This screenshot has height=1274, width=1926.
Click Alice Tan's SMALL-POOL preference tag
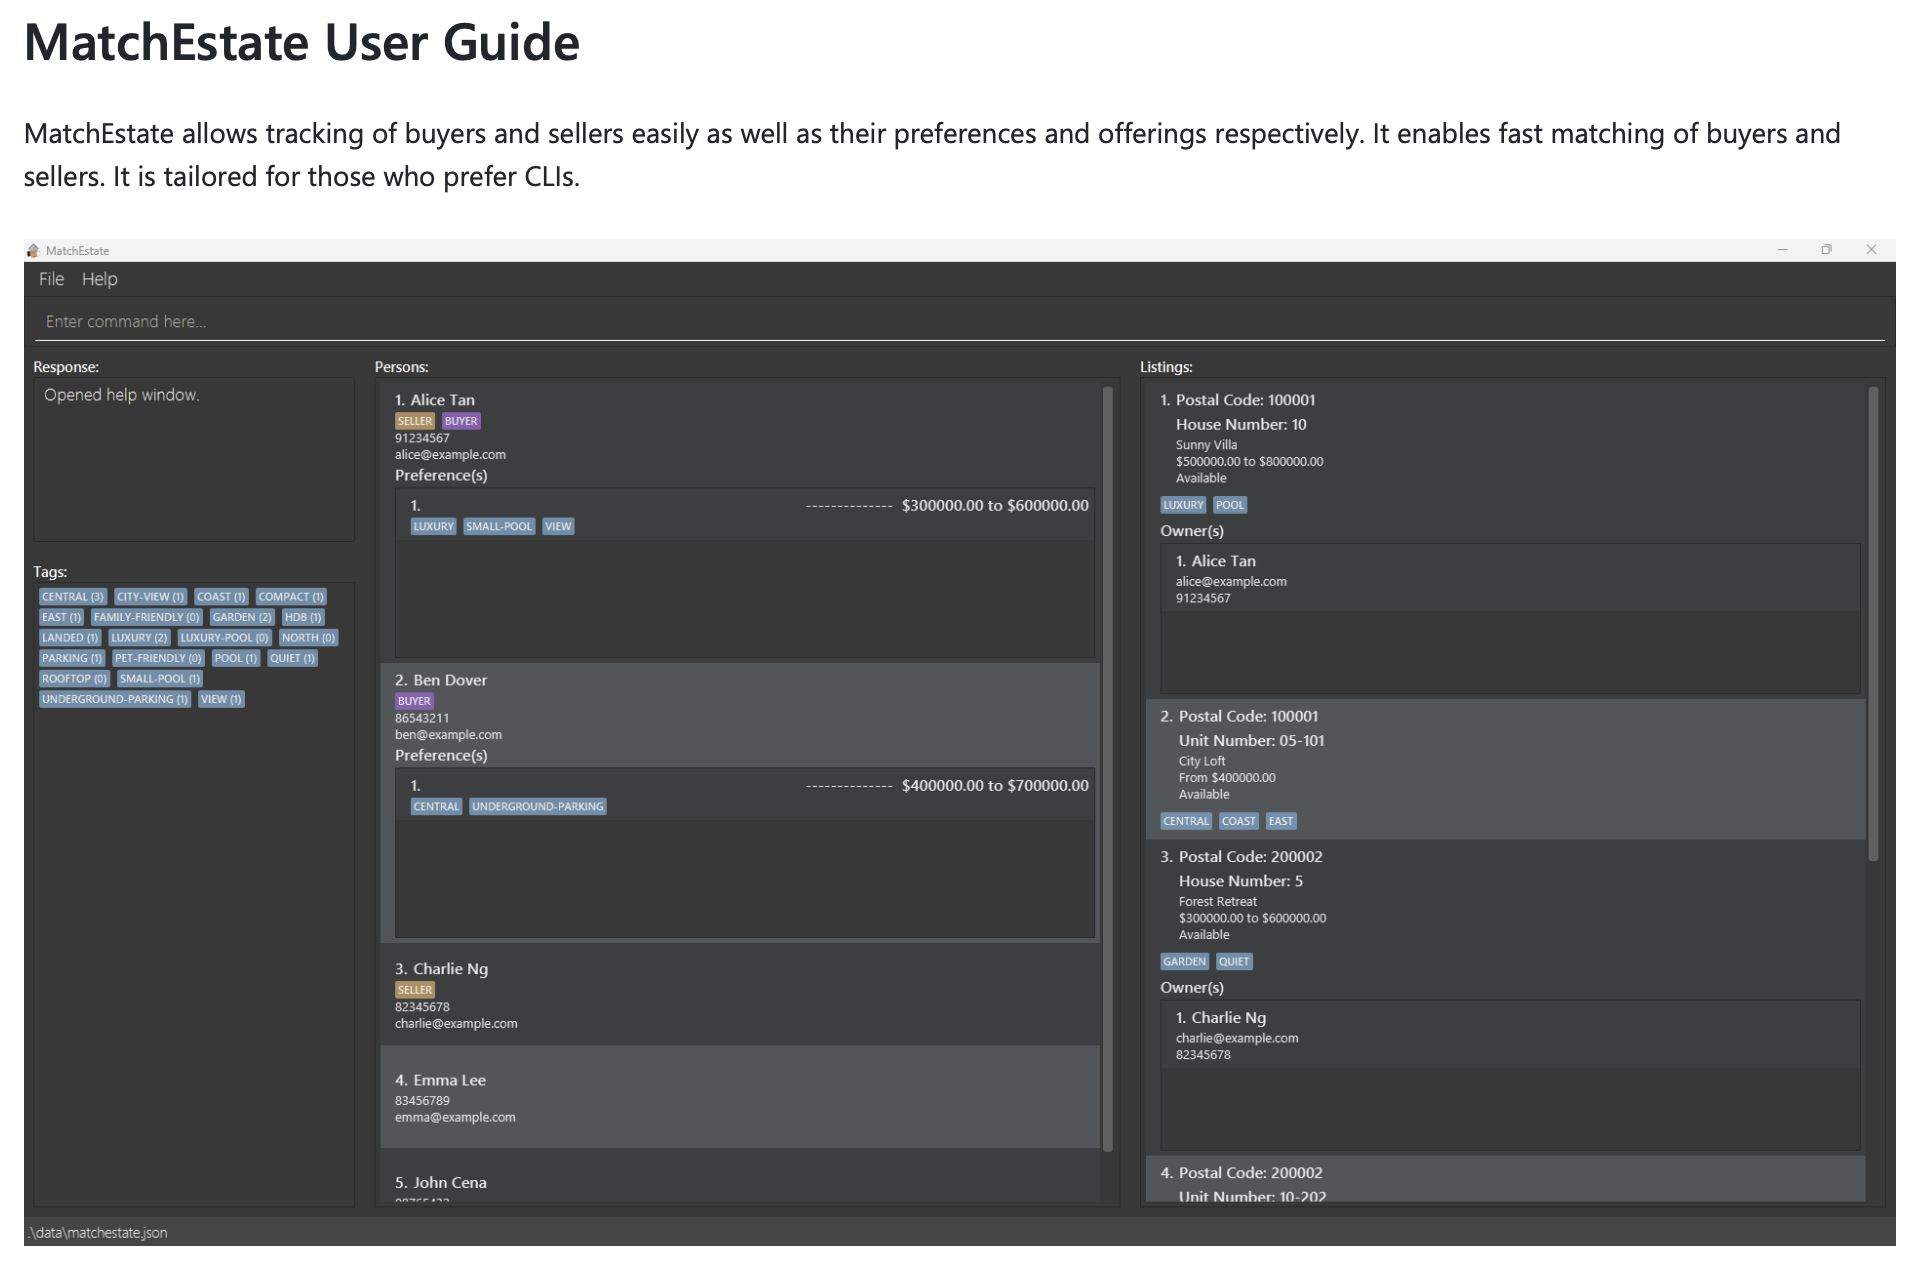499,527
